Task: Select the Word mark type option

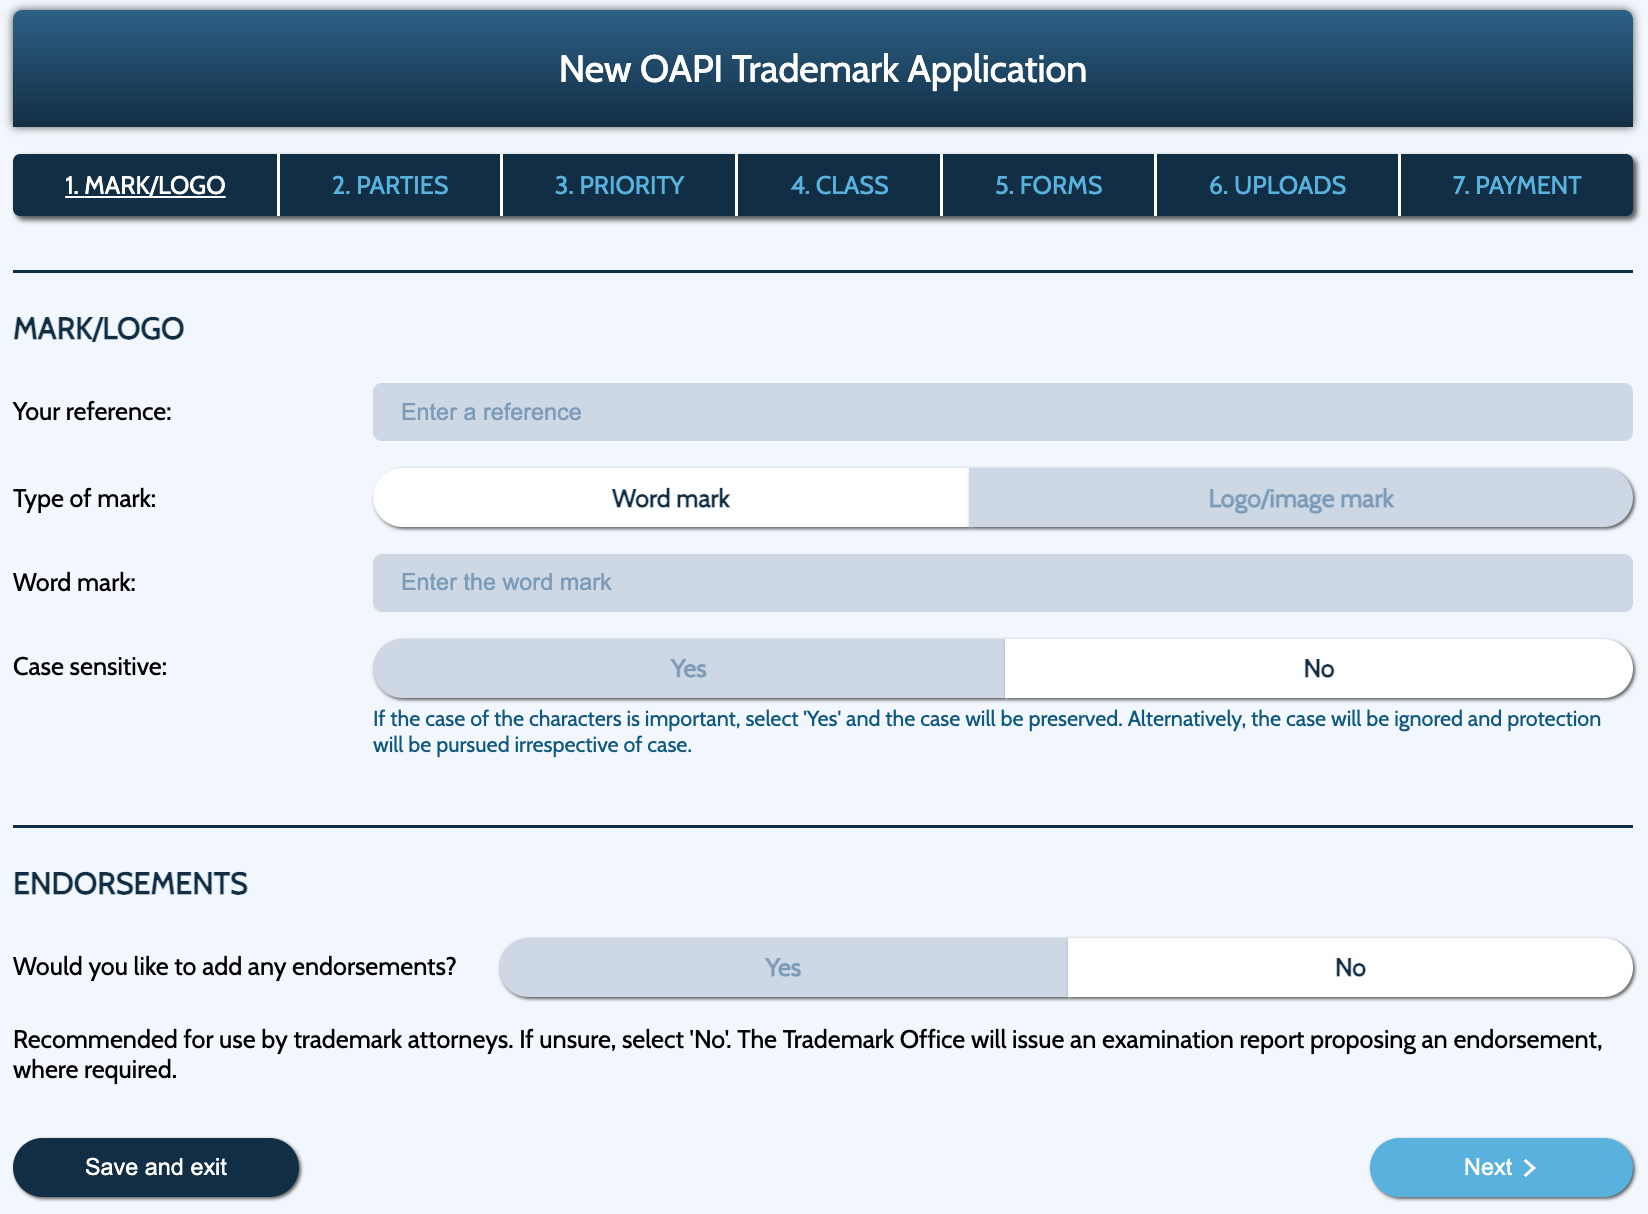Action: coord(670,498)
